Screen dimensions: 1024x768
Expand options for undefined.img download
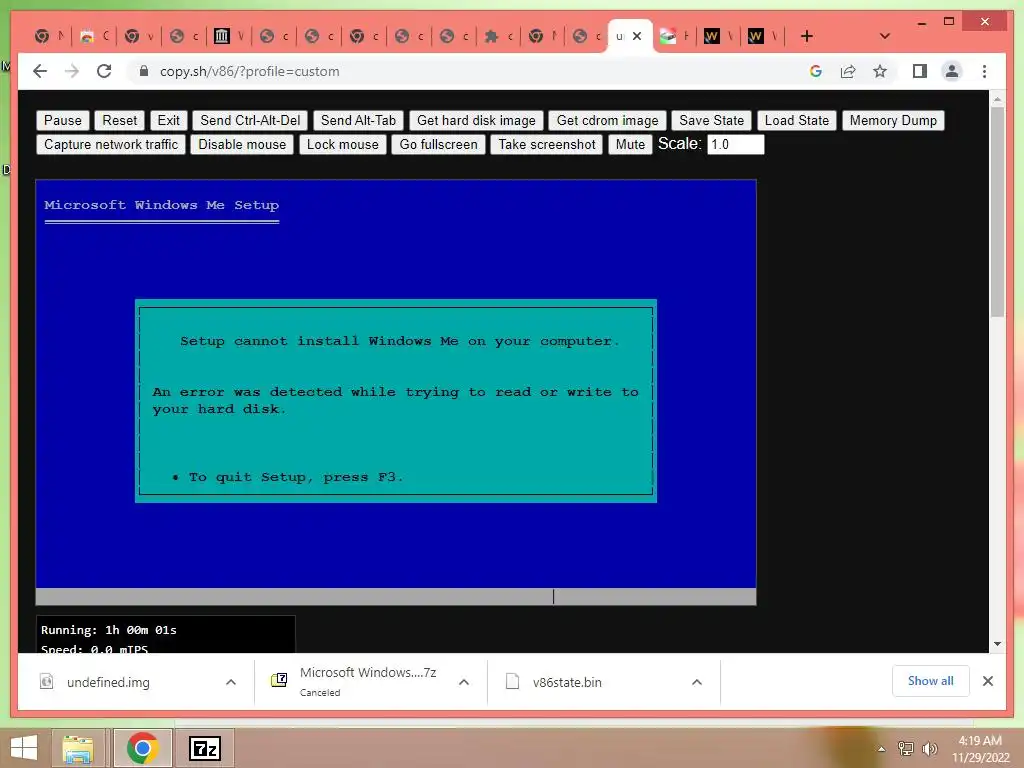pos(231,682)
